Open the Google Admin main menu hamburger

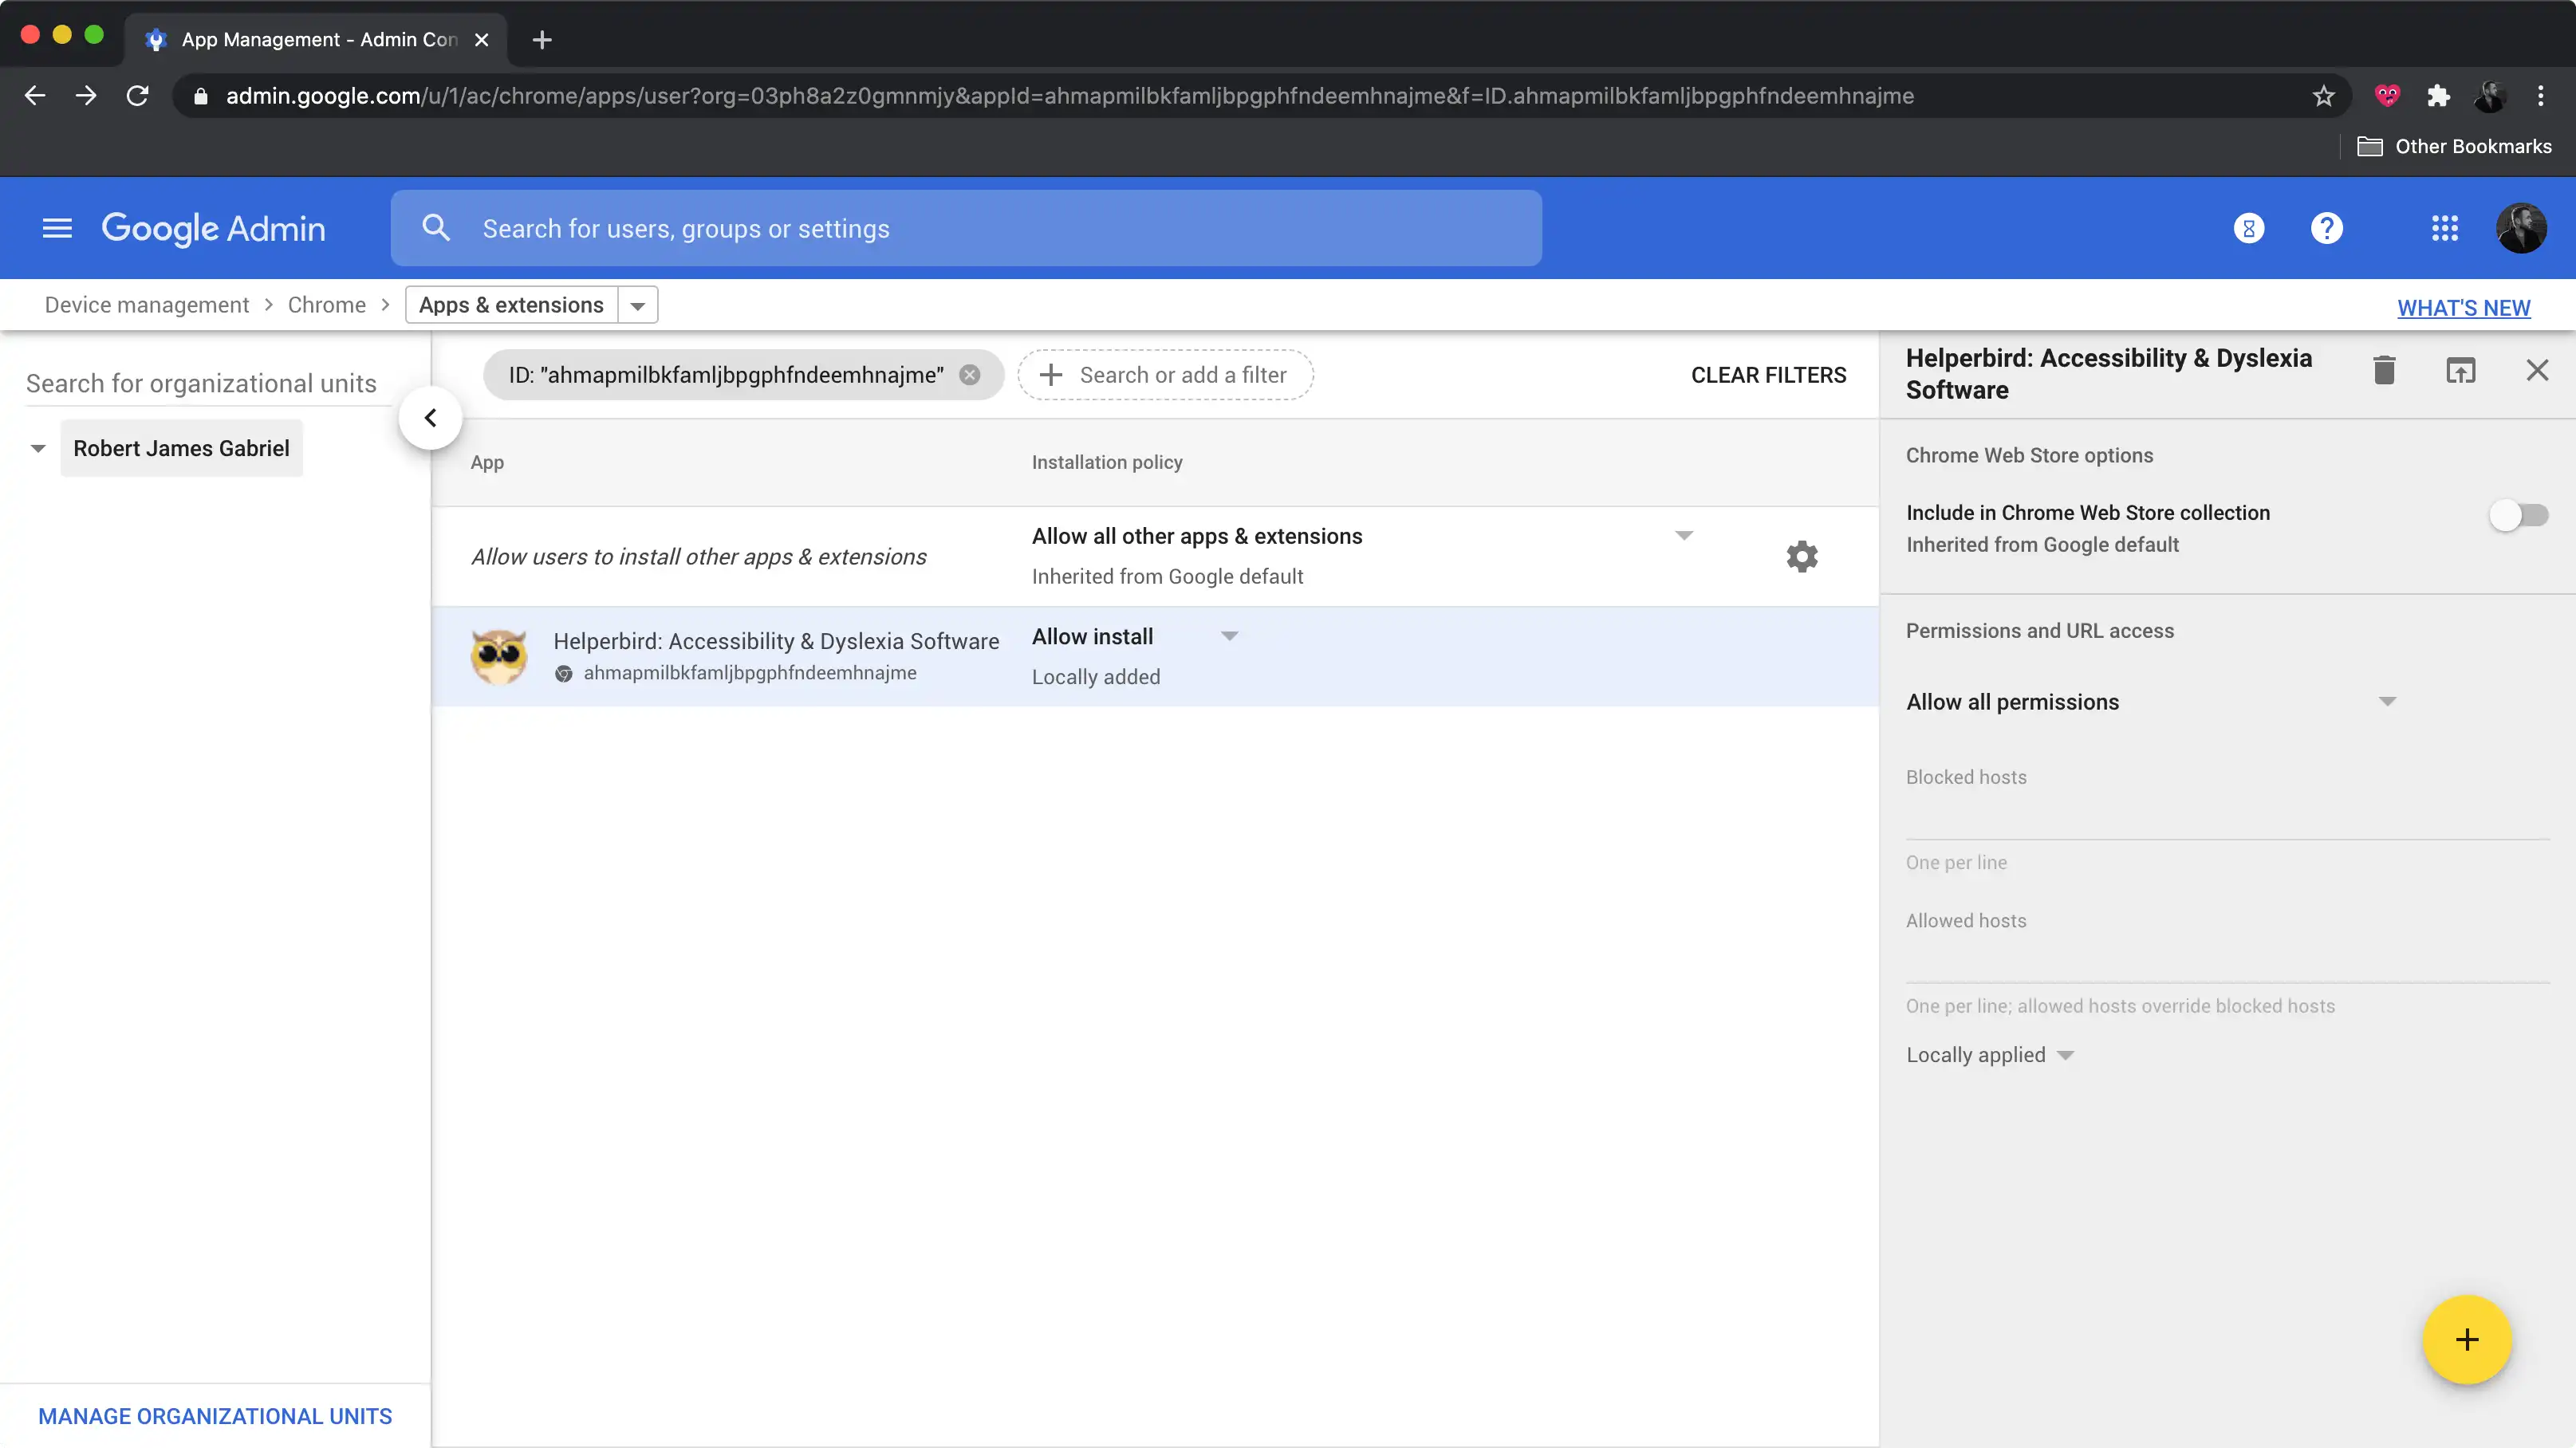tap(57, 228)
